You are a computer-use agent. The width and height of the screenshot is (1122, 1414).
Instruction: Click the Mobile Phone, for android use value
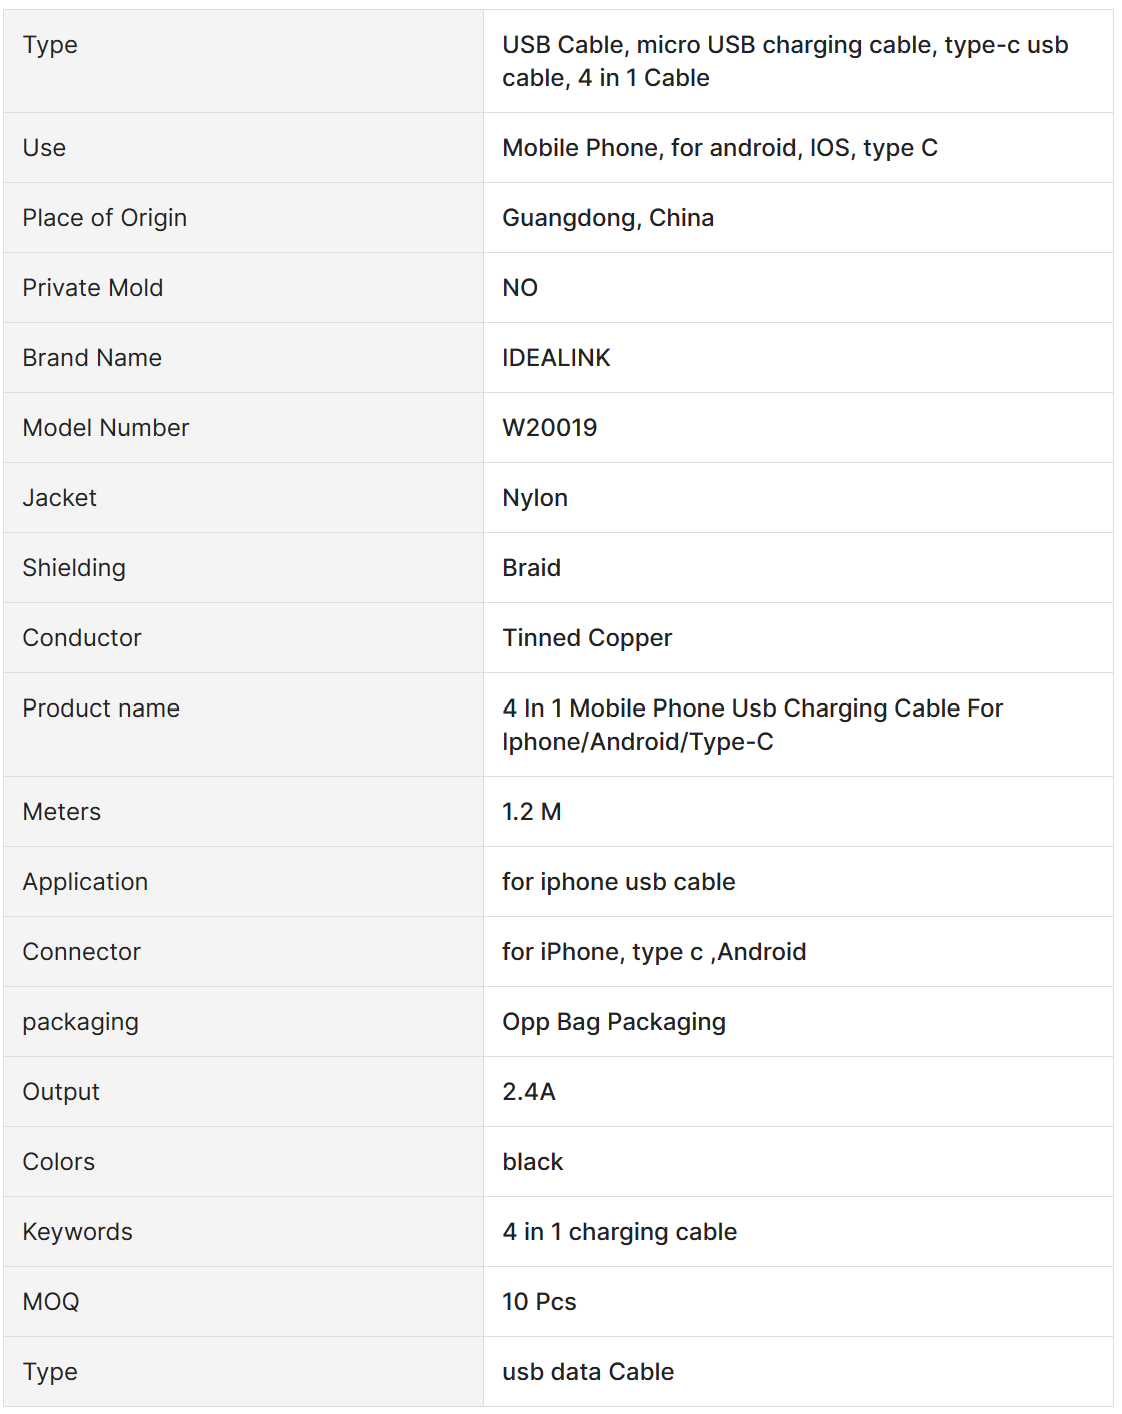pos(720,148)
